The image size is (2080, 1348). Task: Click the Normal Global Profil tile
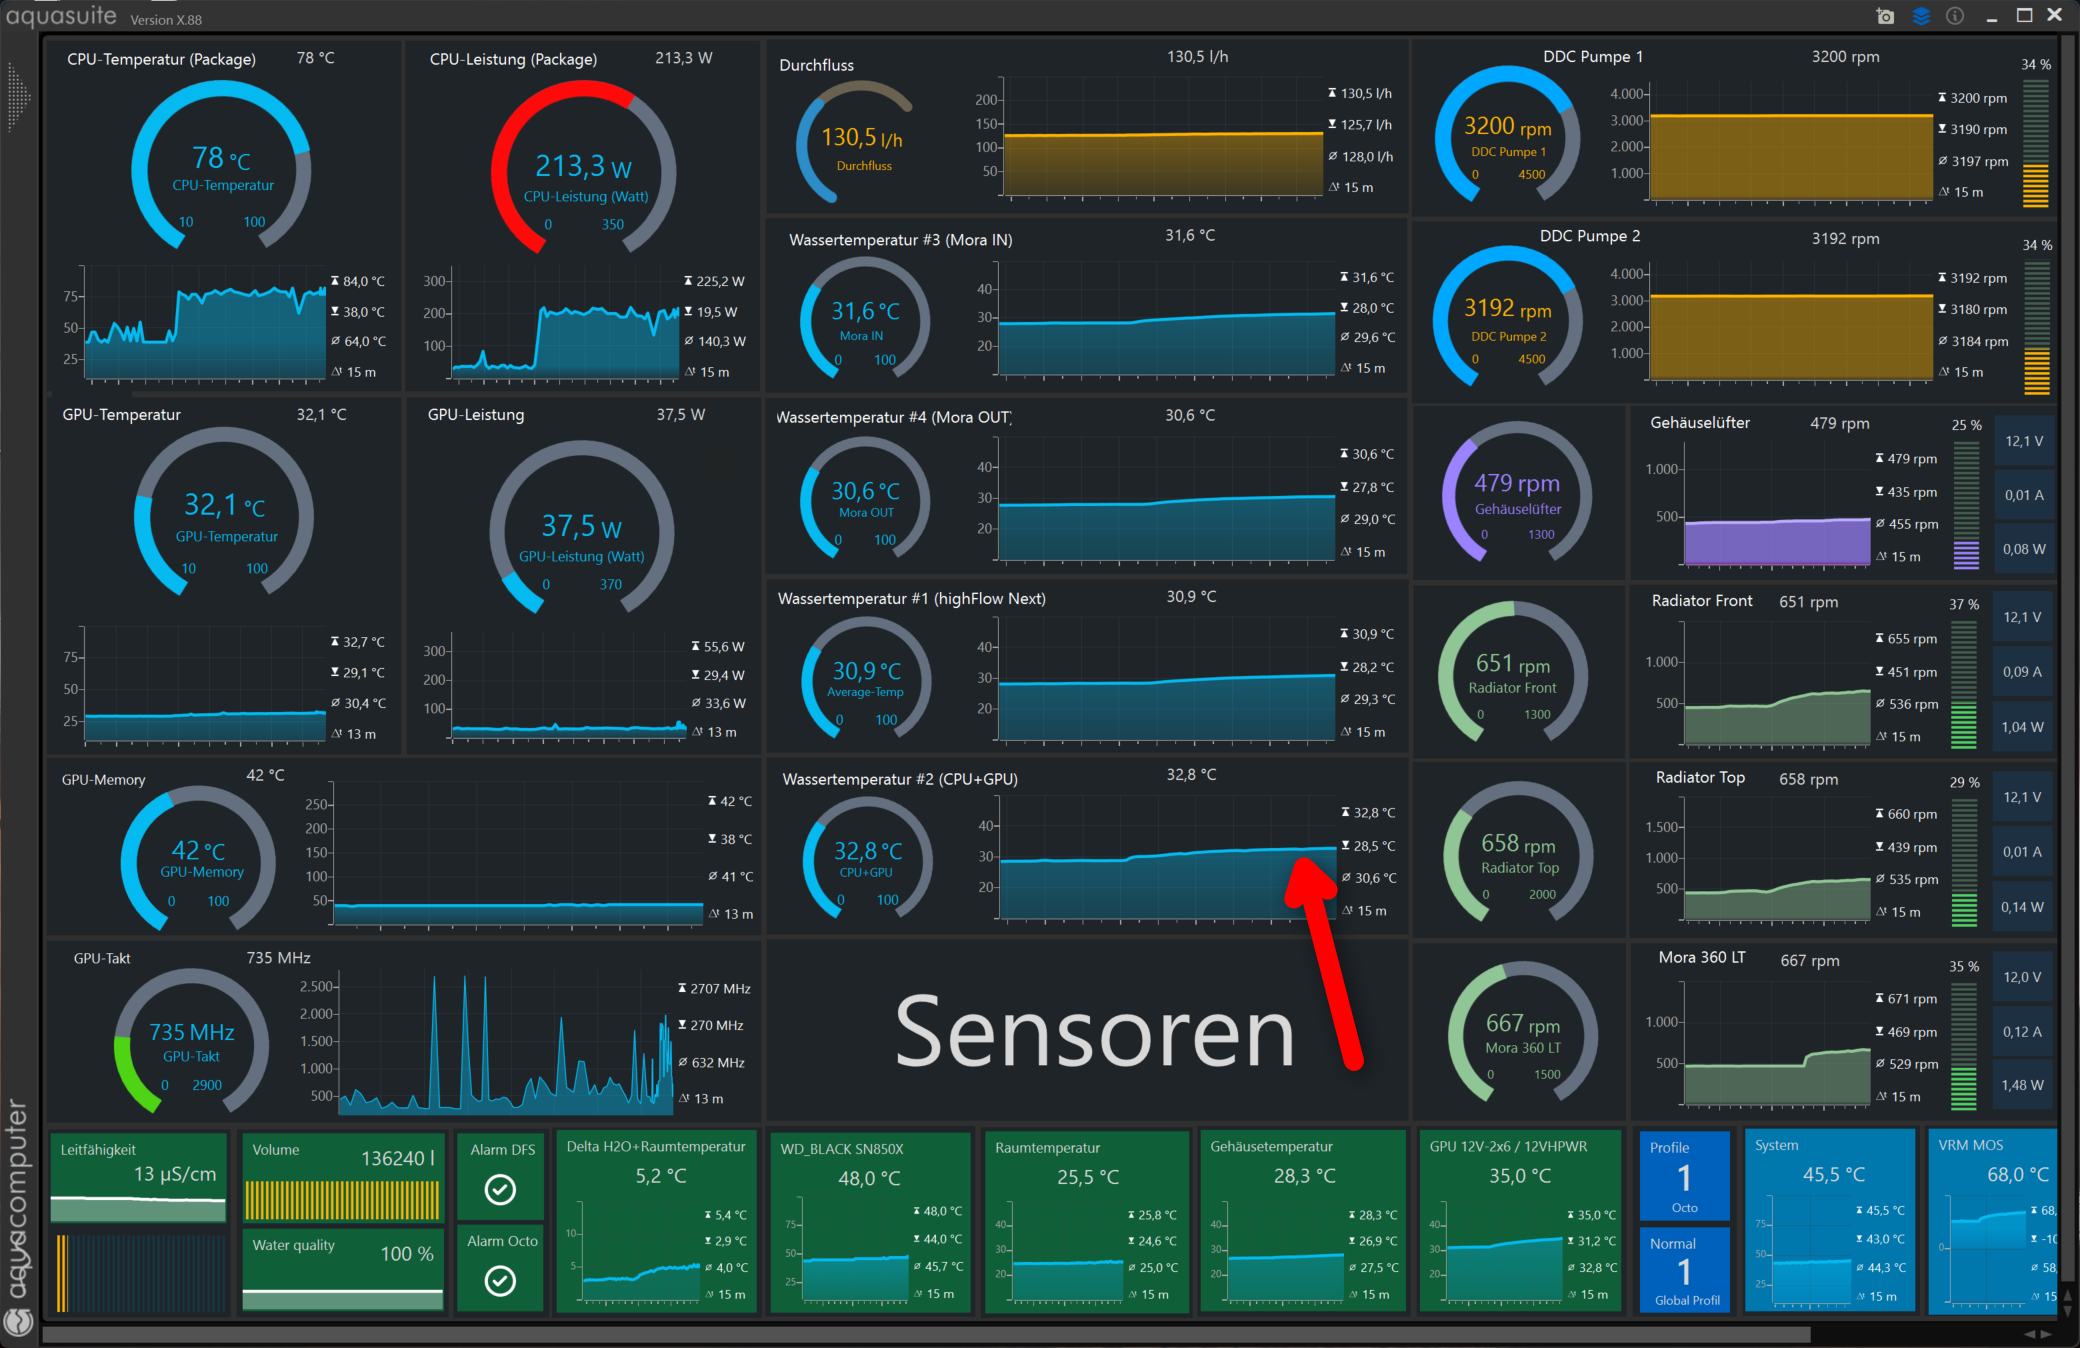tap(1684, 1270)
